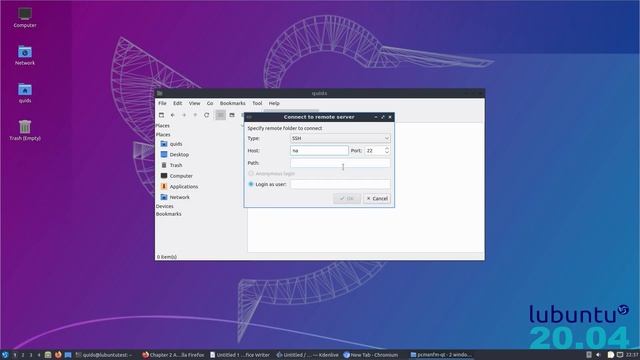
Task: Open the quids home folder desktop icon
Action: click(25, 93)
